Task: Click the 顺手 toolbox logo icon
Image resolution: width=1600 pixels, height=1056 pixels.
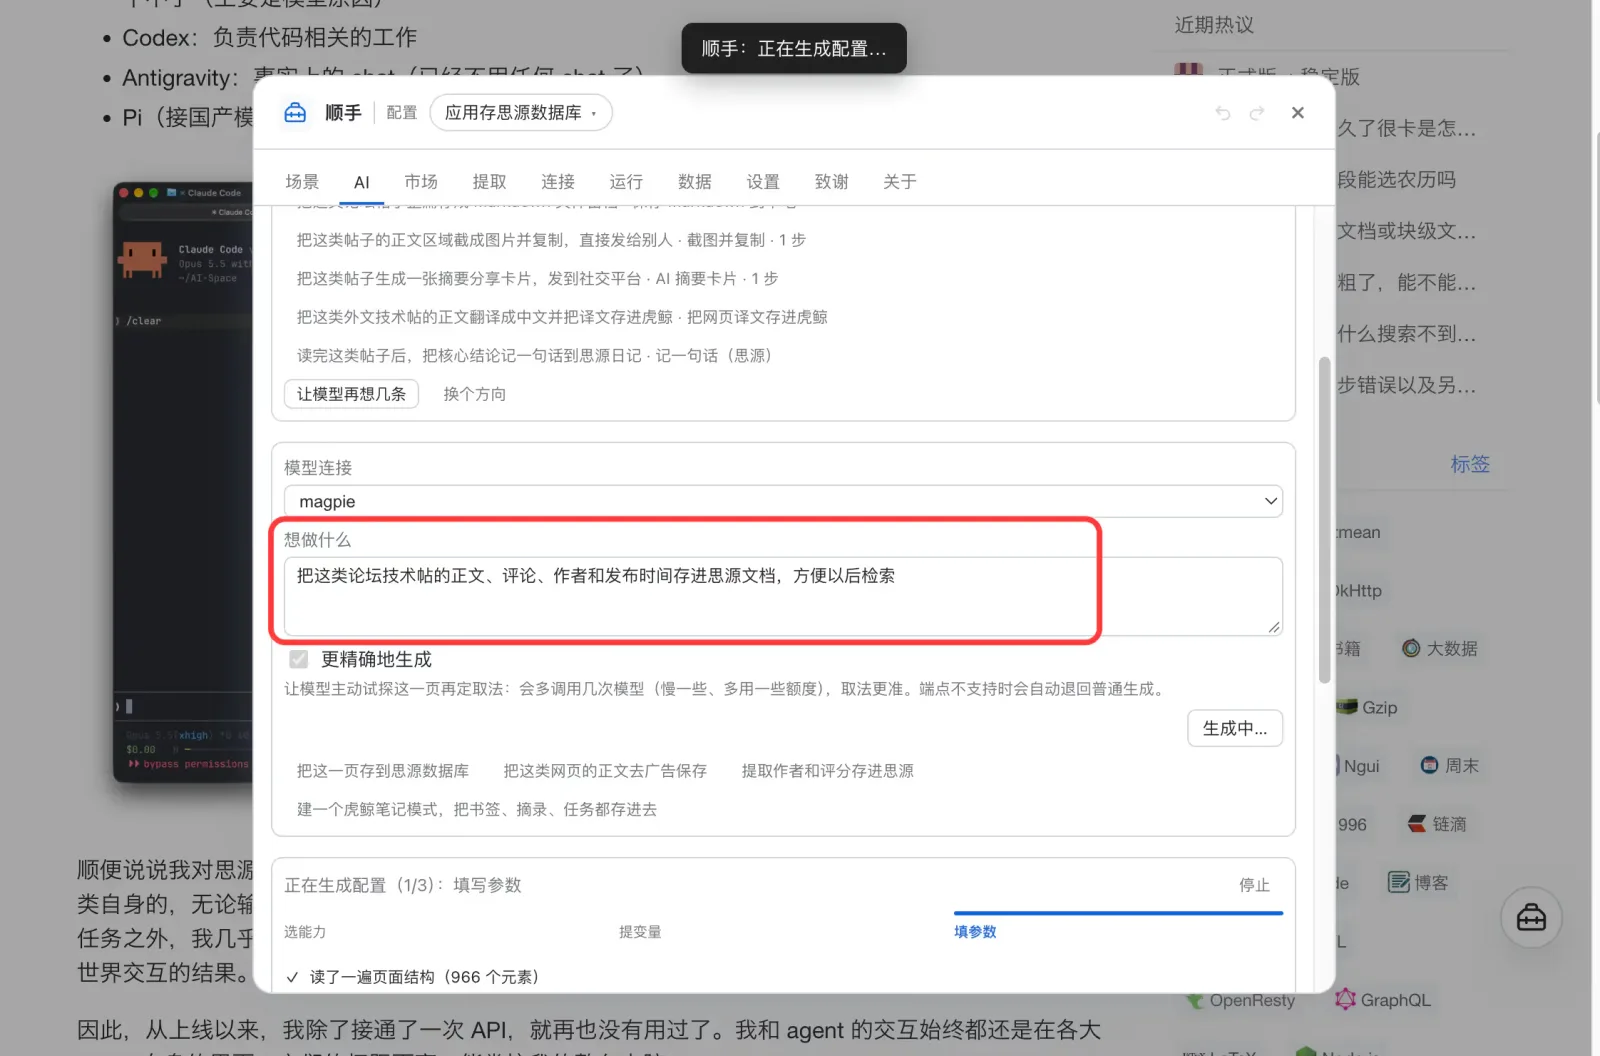Action: tap(295, 113)
